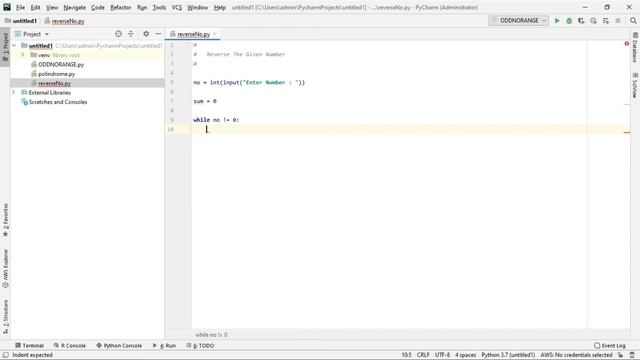Hide the Project panel with minus icon

click(x=158, y=34)
